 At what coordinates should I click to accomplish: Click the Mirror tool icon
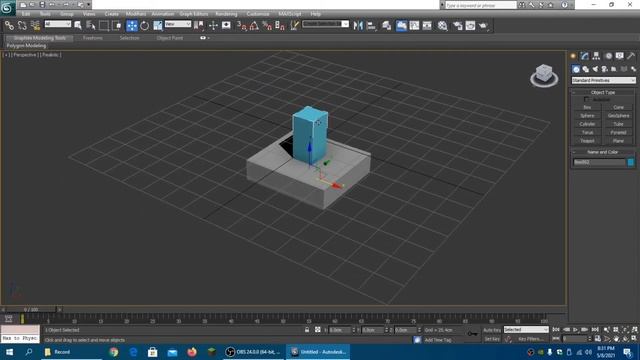[x=358, y=26]
